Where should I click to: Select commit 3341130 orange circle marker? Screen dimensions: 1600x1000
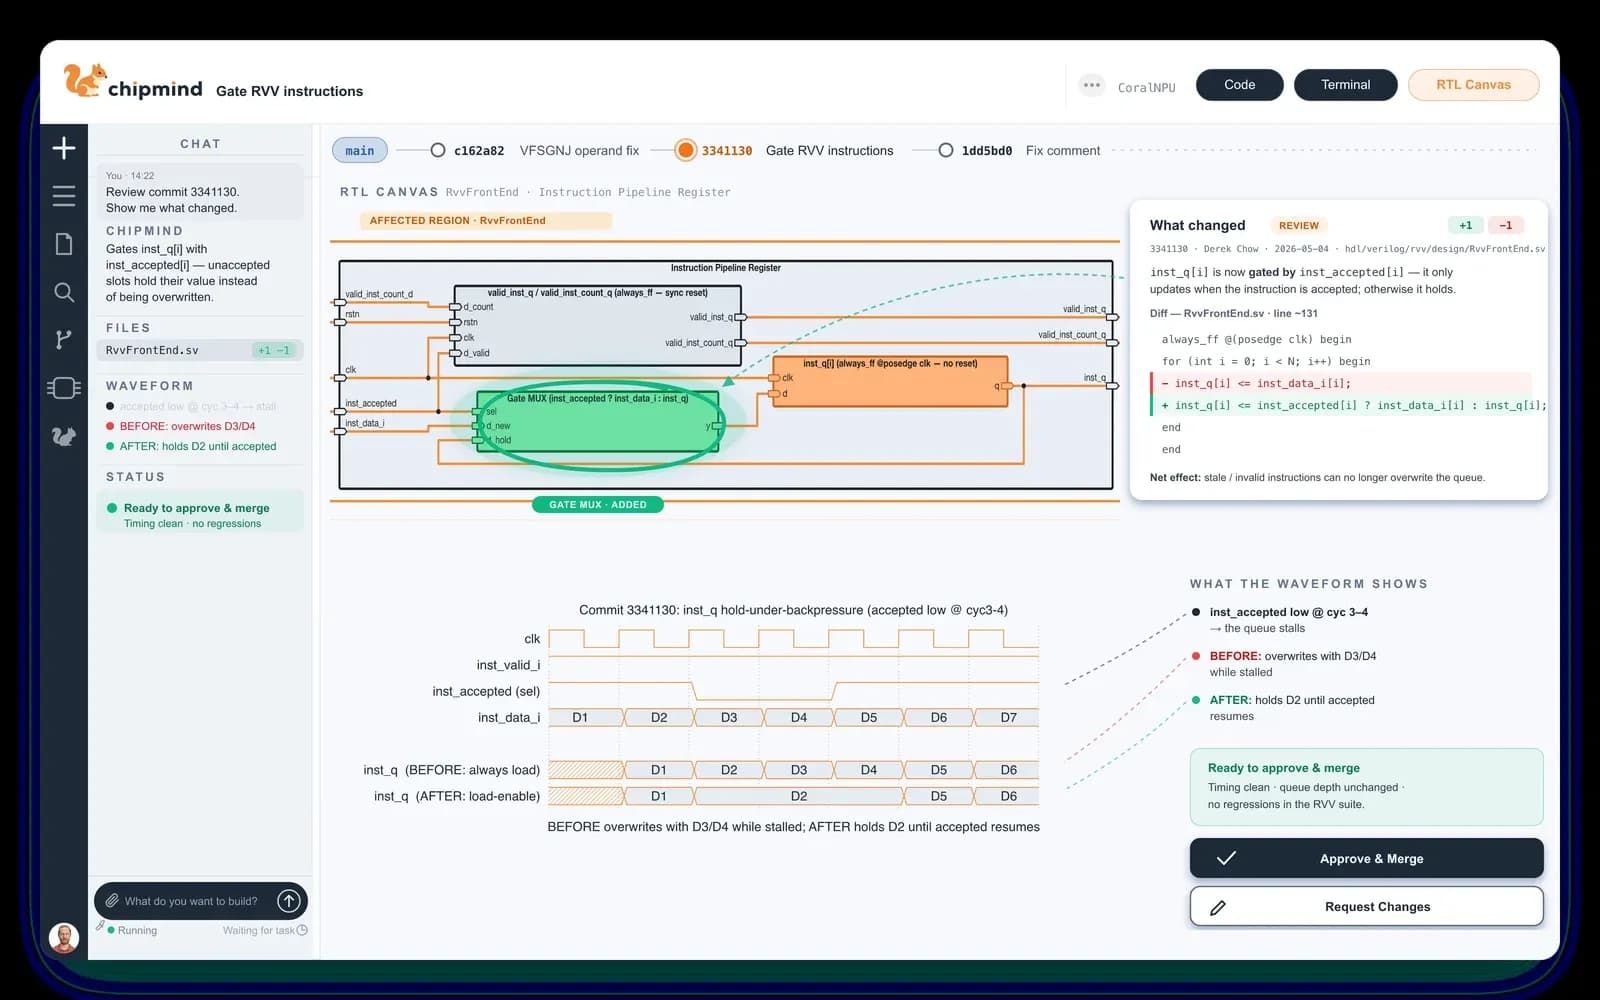click(685, 150)
